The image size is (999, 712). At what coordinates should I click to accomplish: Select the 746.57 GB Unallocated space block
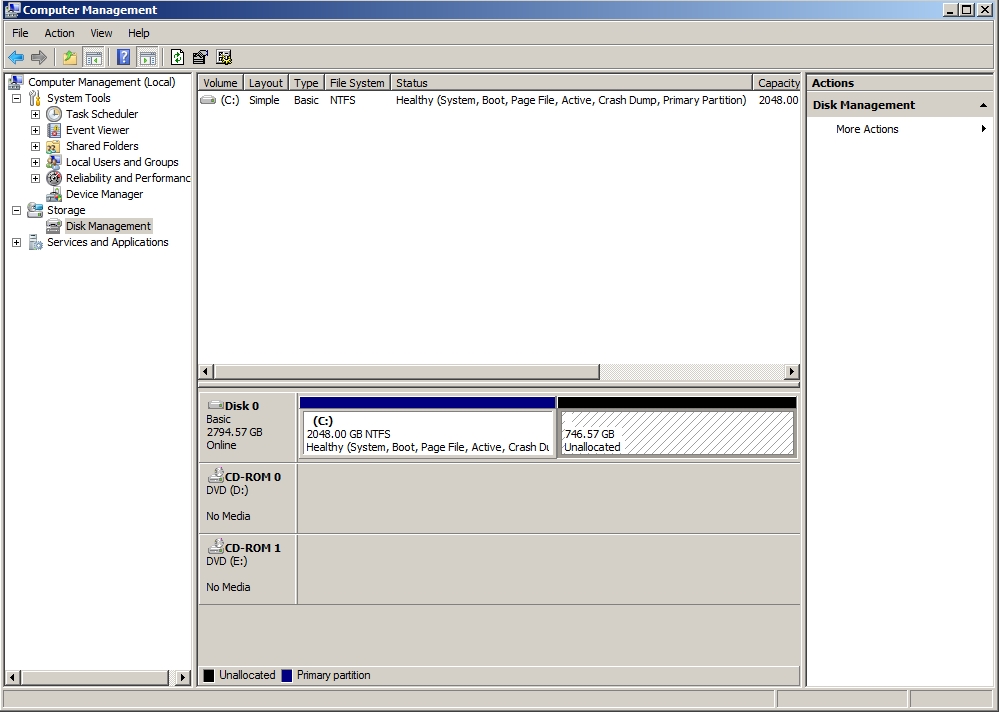tap(677, 434)
